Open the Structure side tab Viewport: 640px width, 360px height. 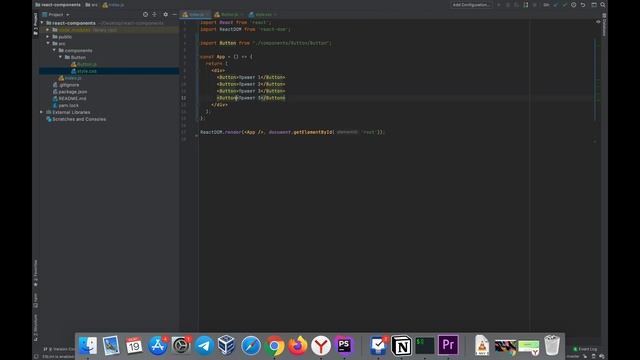36,327
